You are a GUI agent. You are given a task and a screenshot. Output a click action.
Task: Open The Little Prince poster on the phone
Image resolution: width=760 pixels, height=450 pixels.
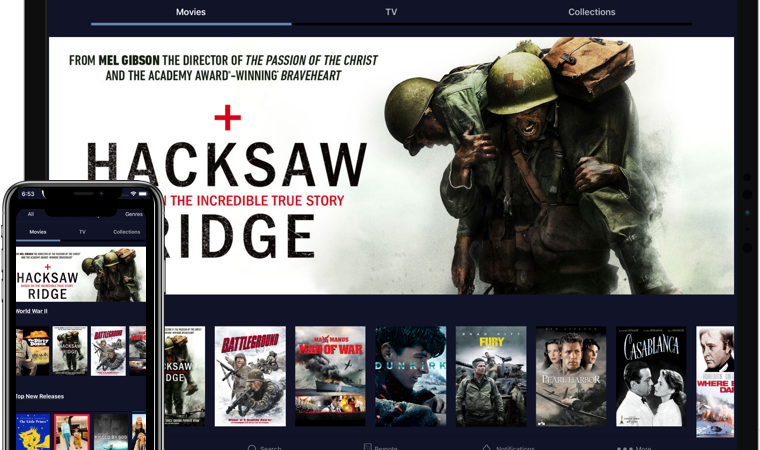(x=33, y=432)
